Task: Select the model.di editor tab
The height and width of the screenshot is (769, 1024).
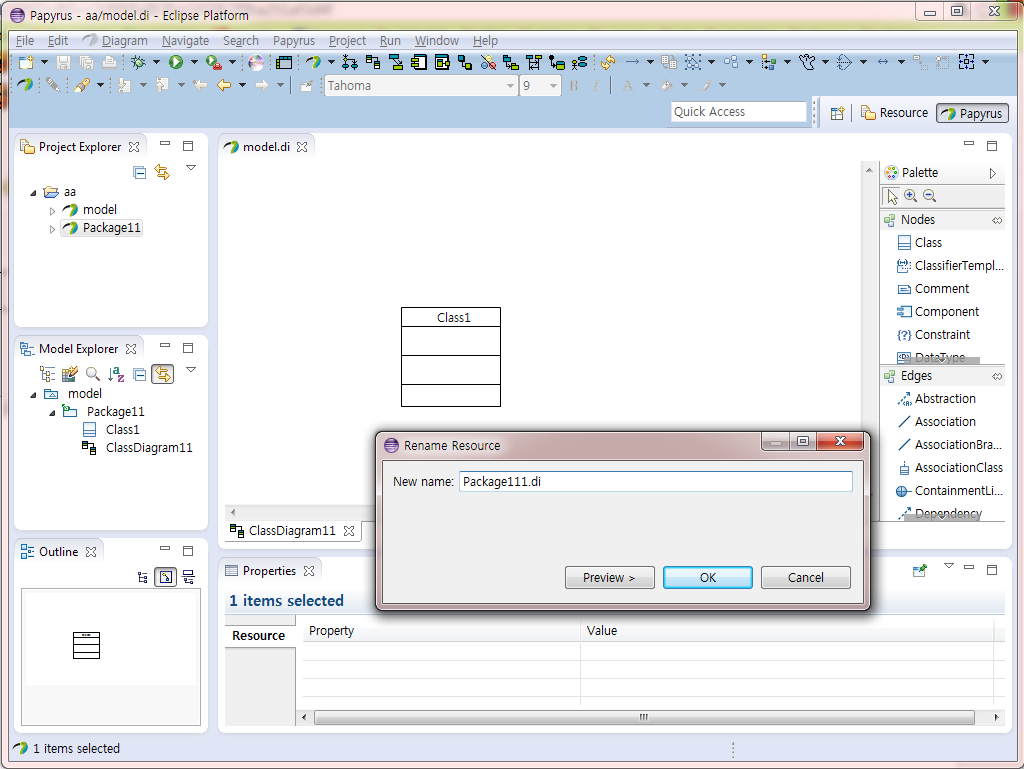Action: pos(266,147)
